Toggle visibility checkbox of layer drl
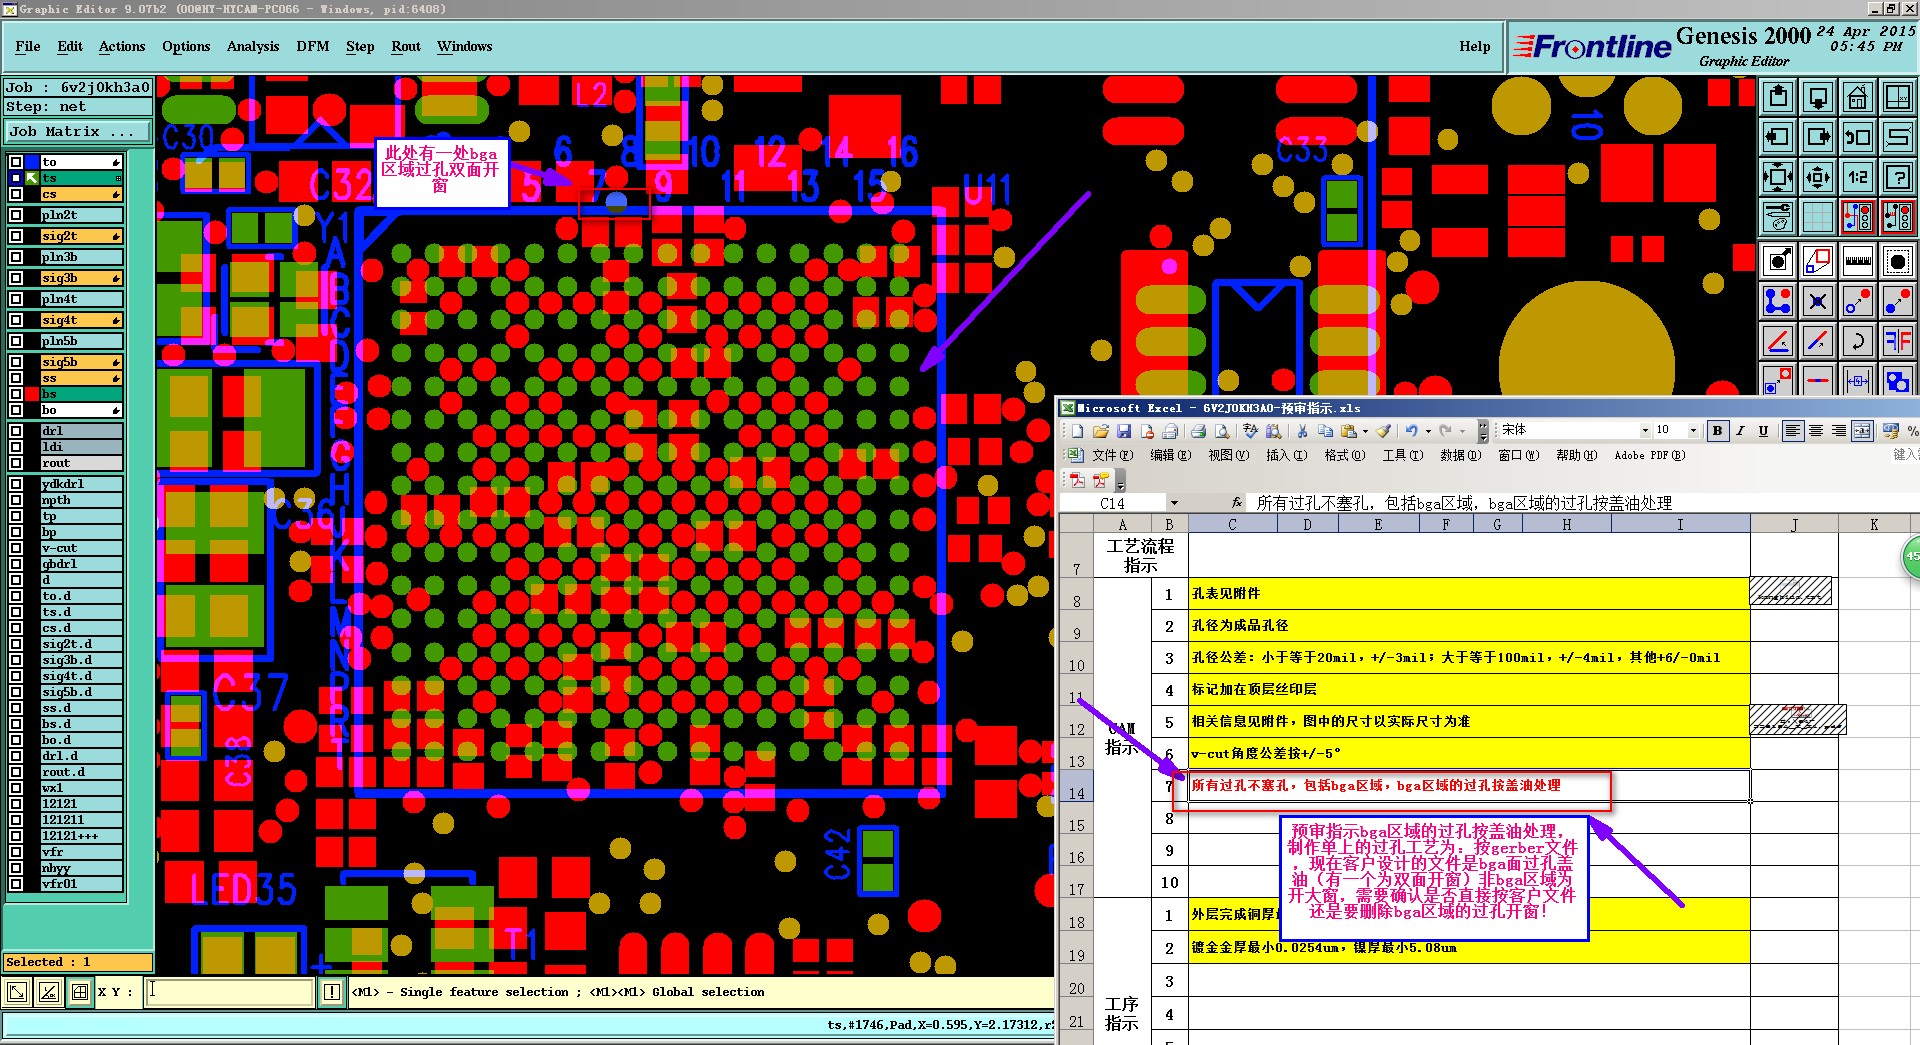This screenshot has width=1920, height=1045. [x=16, y=431]
